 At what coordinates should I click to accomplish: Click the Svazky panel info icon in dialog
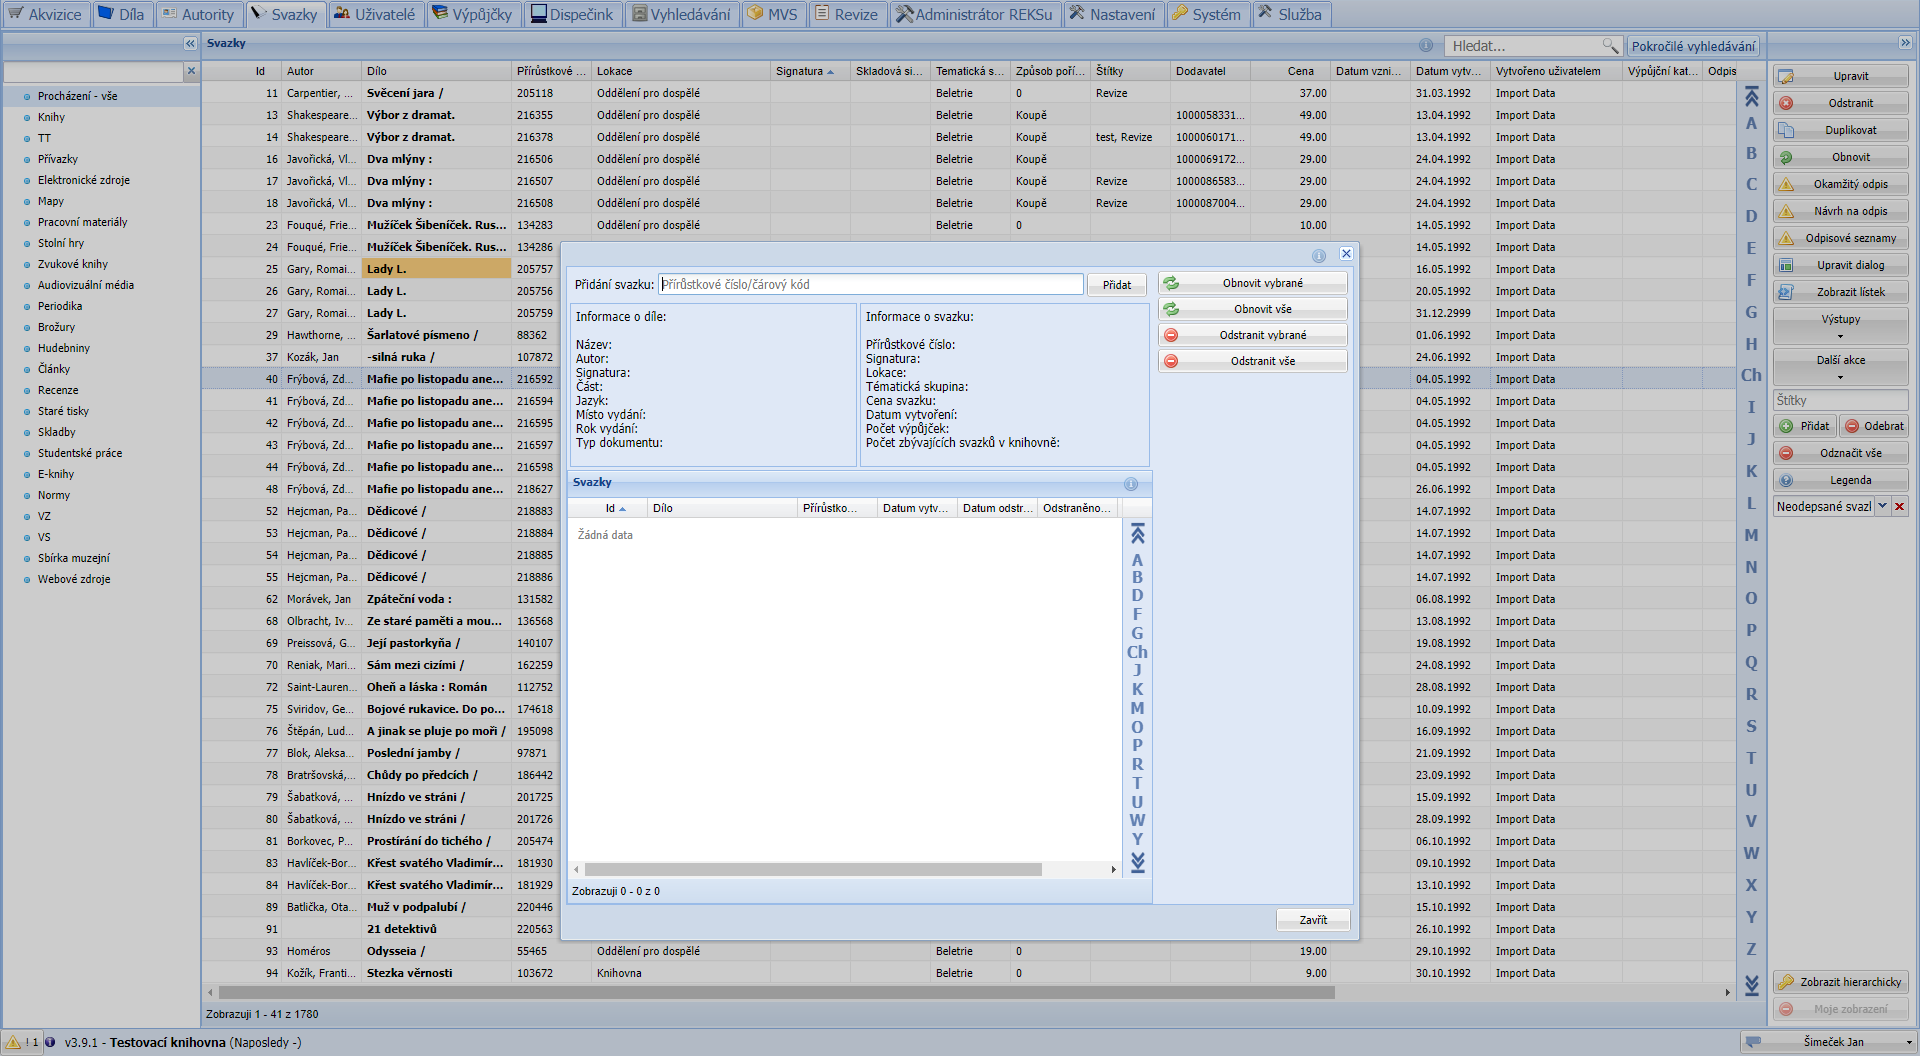pyautogui.click(x=1131, y=484)
